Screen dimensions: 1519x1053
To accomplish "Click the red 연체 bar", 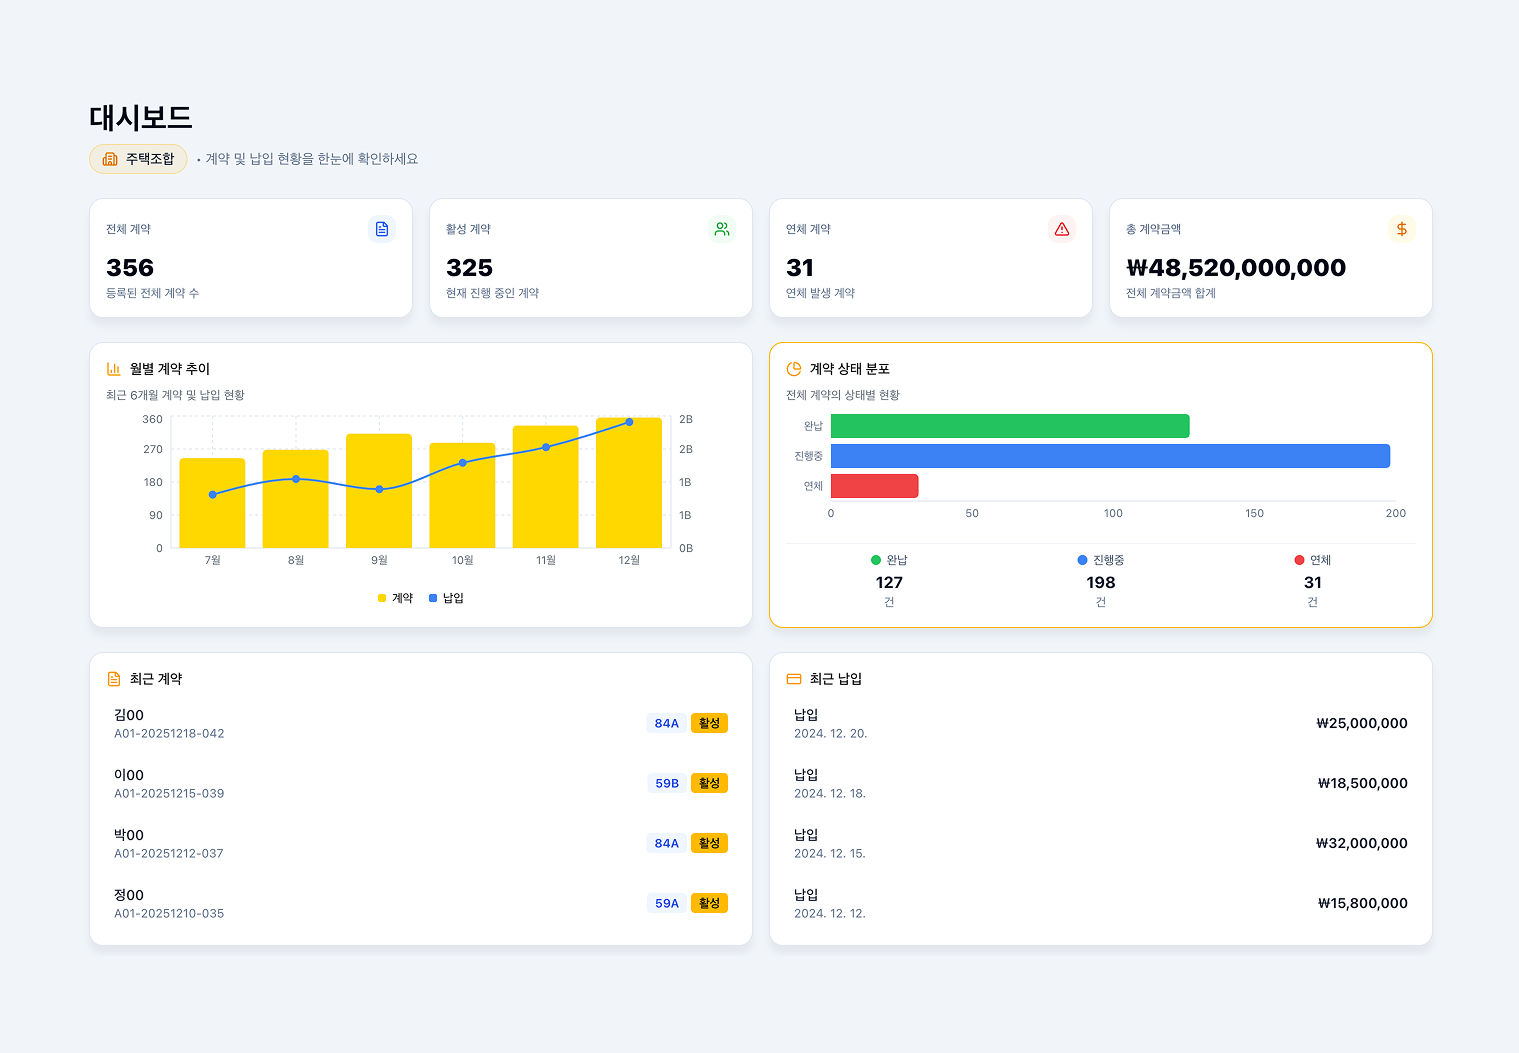I will point(874,486).
